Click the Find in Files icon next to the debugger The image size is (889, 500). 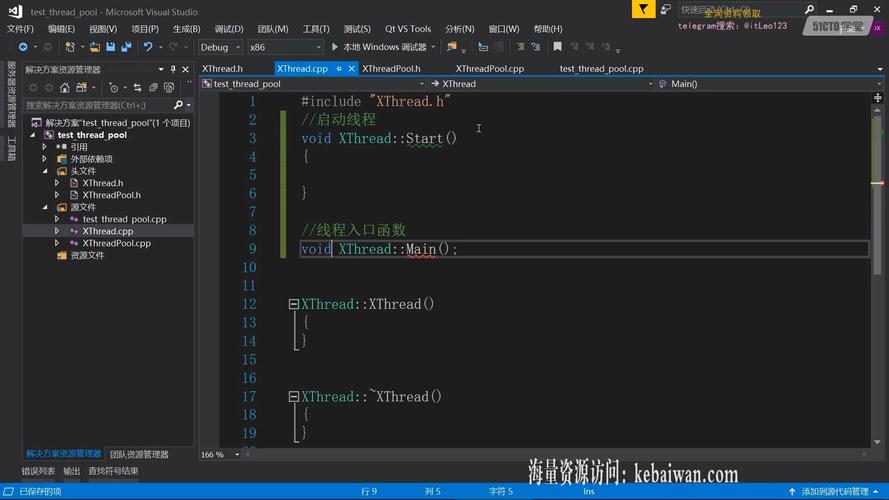[x=452, y=47]
